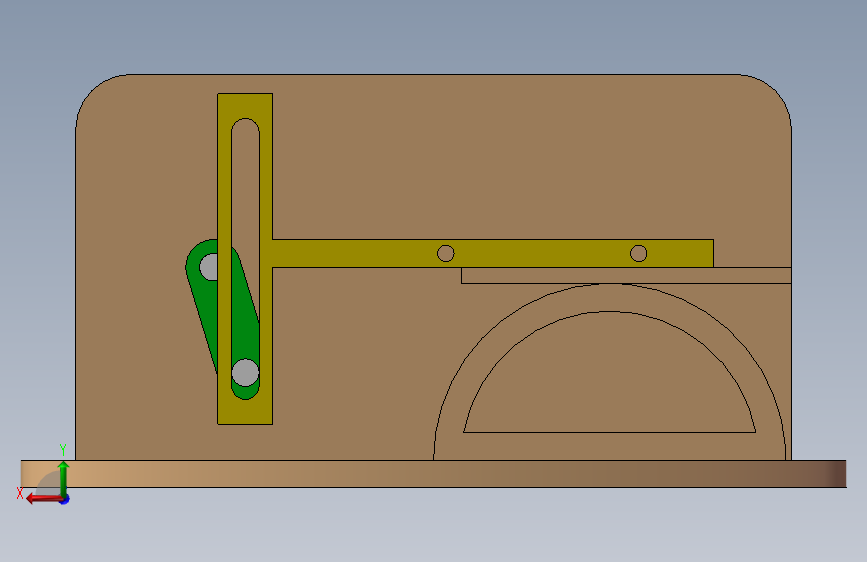
Task: Click the left hole on the horizontal yellow bar
Action: click(446, 253)
